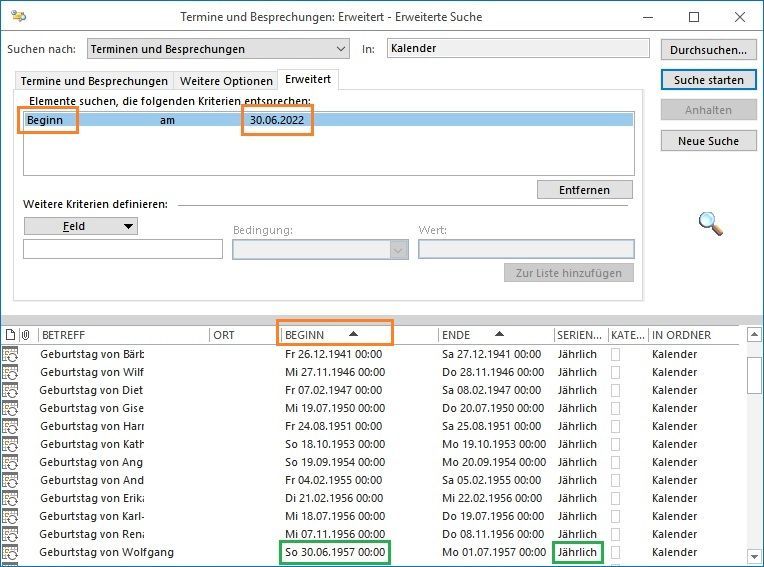Screen dimensions: 764x567
Task: Click the recurring appointment icon for Geburtstag von Wilf
Action: pos(10,372)
